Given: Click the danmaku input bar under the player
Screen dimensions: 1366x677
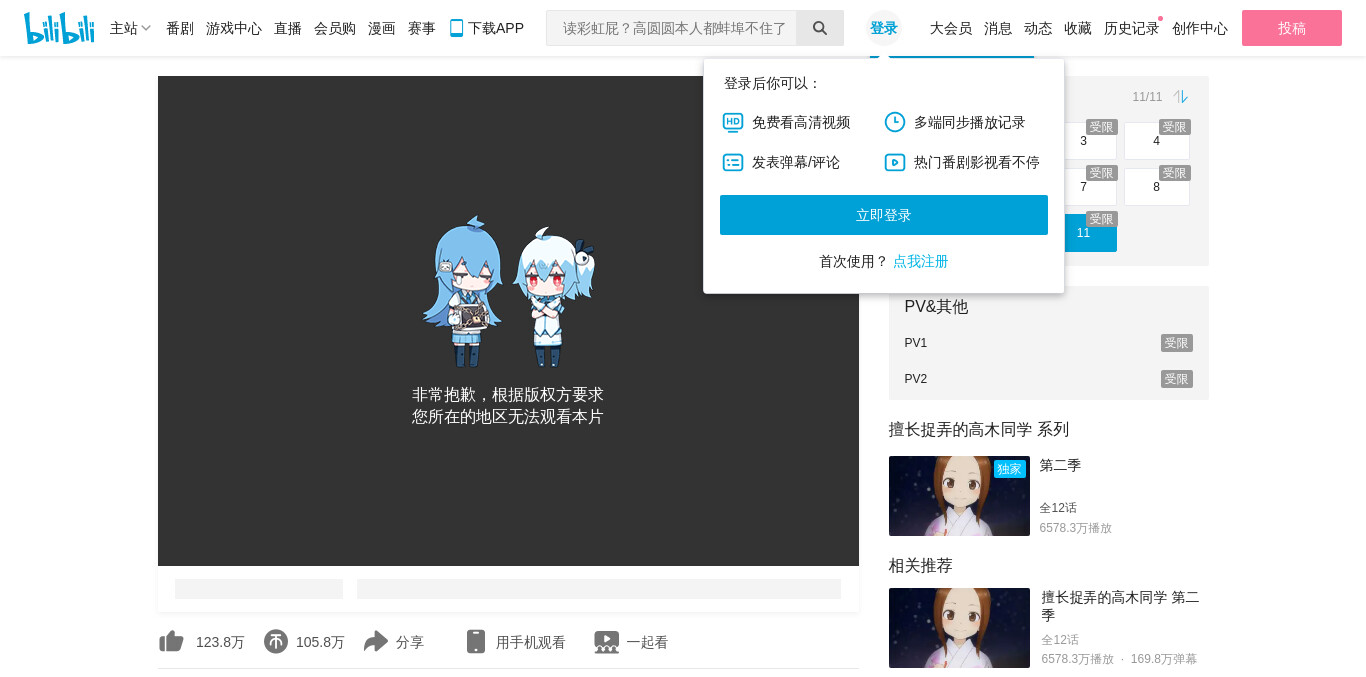Looking at the screenshot, I should pyautogui.click(x=599, y=589).
